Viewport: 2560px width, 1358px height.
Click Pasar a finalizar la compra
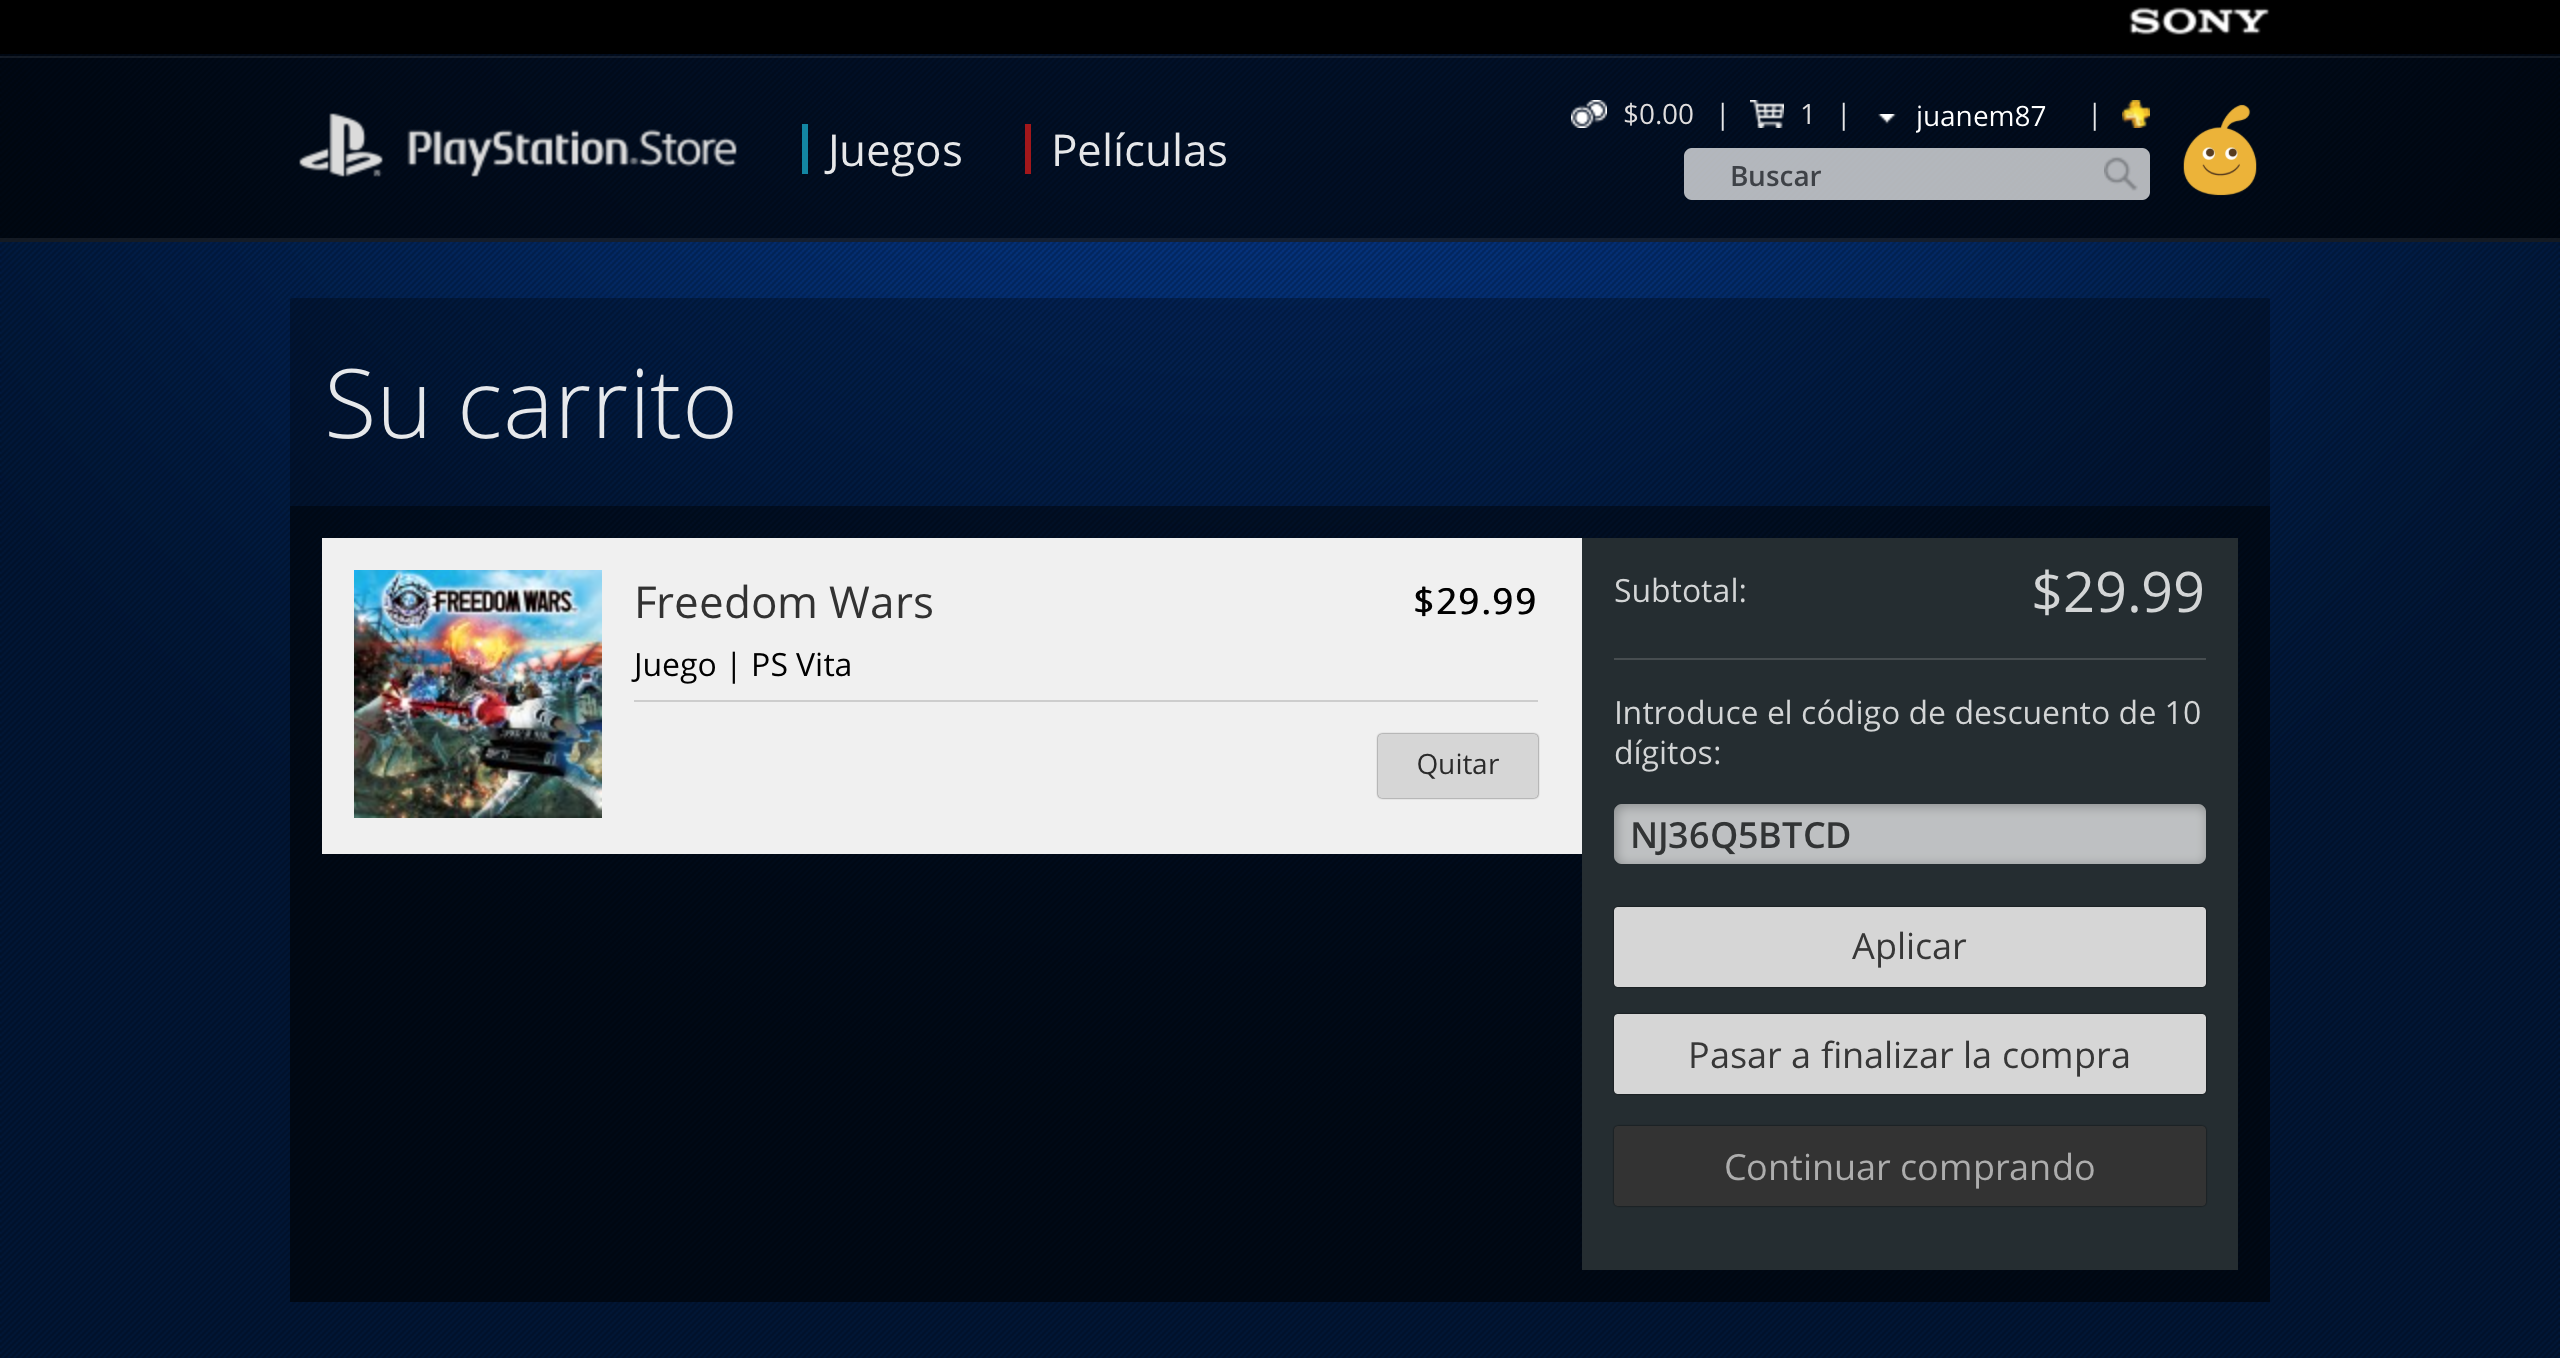pos(1909,1054)
